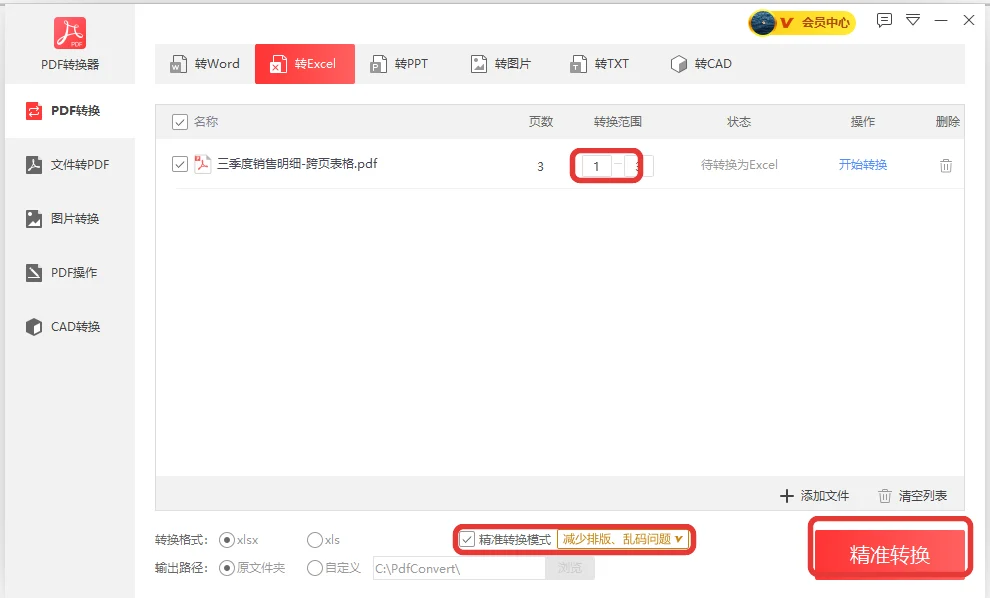Open CAD转换 sidebar section

pos(70,326)
